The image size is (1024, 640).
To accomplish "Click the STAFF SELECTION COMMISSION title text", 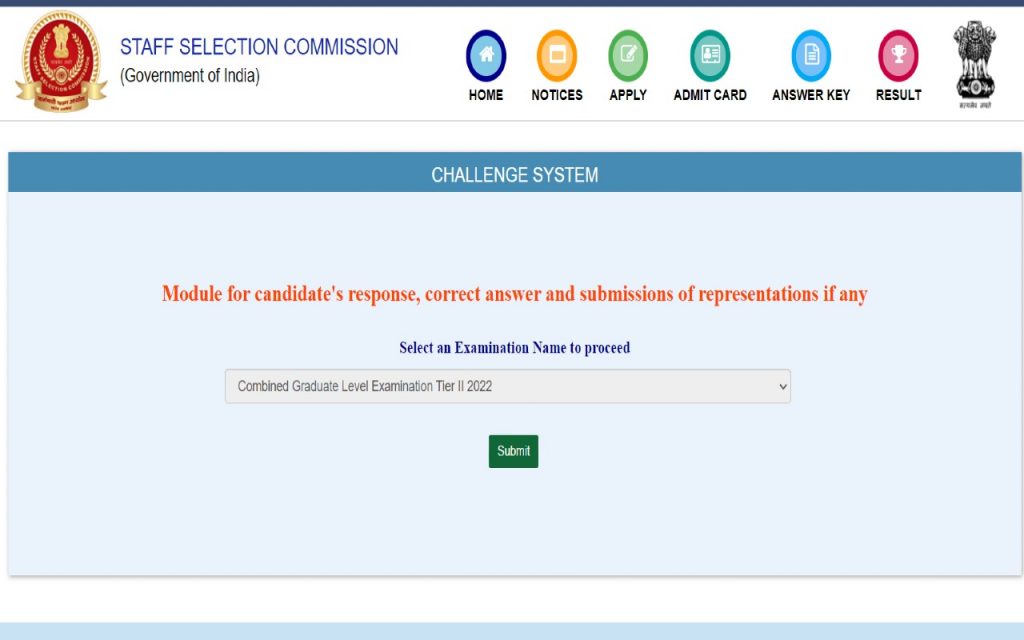I will (259, 47).
